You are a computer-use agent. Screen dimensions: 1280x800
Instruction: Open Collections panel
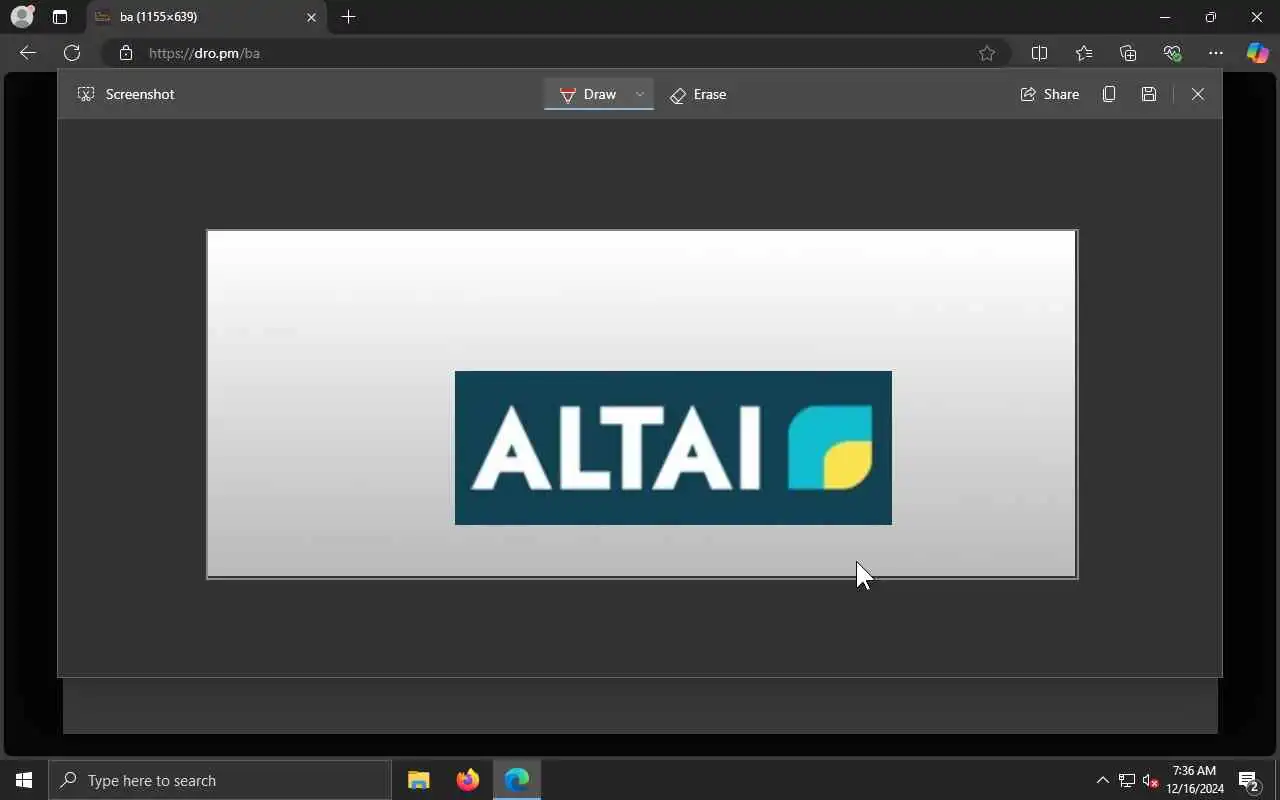click(x=1128, y=53)
